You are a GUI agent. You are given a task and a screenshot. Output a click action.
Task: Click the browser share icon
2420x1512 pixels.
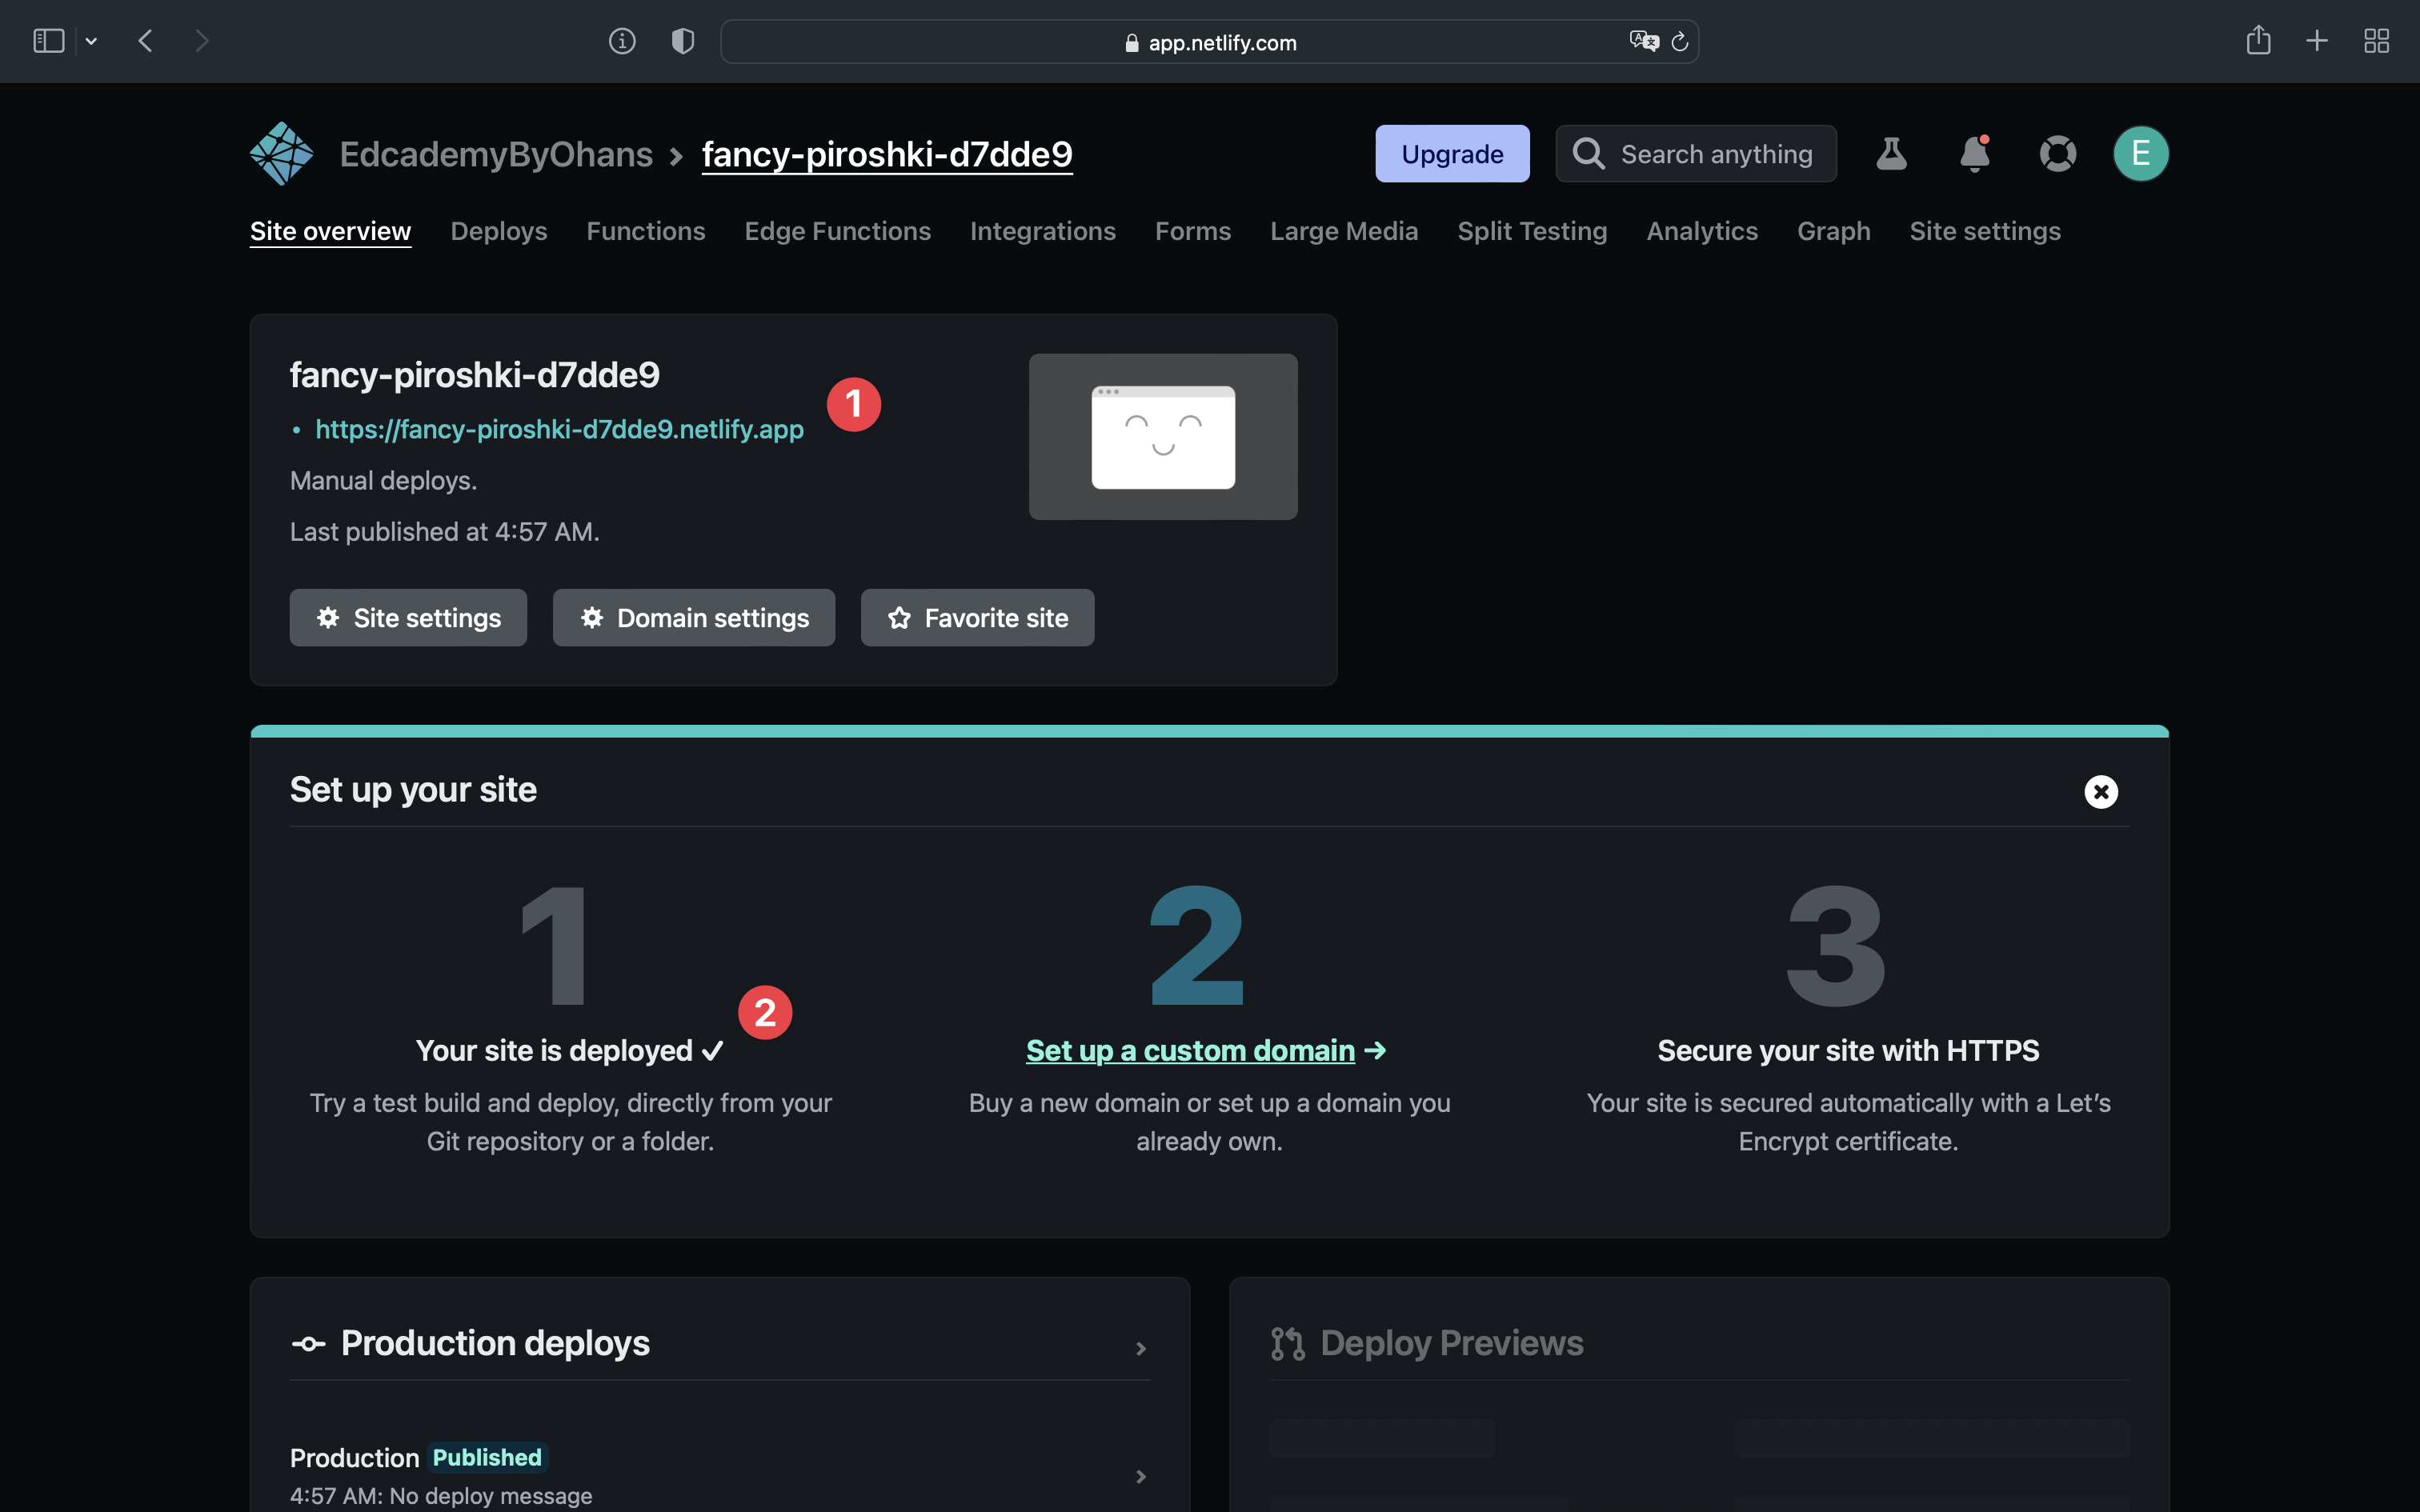click(2258, 40)
